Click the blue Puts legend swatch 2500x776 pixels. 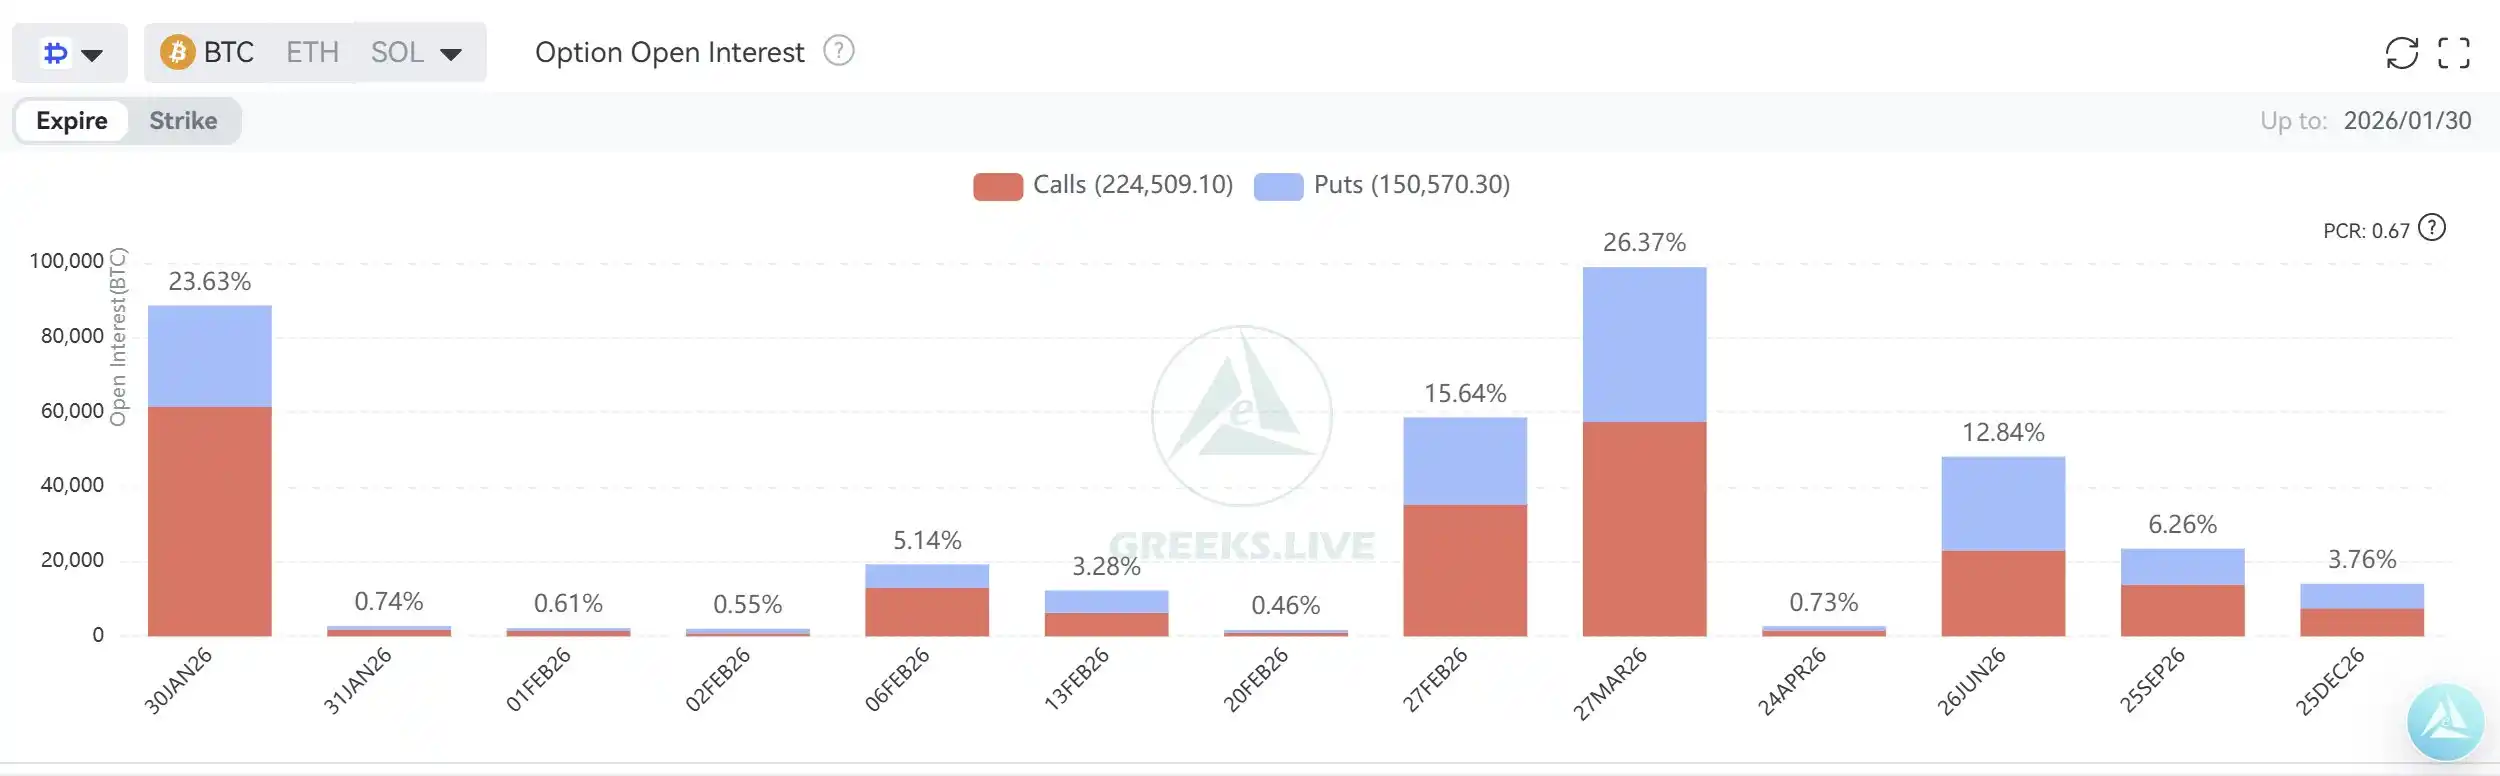(x=1278, y=187)
